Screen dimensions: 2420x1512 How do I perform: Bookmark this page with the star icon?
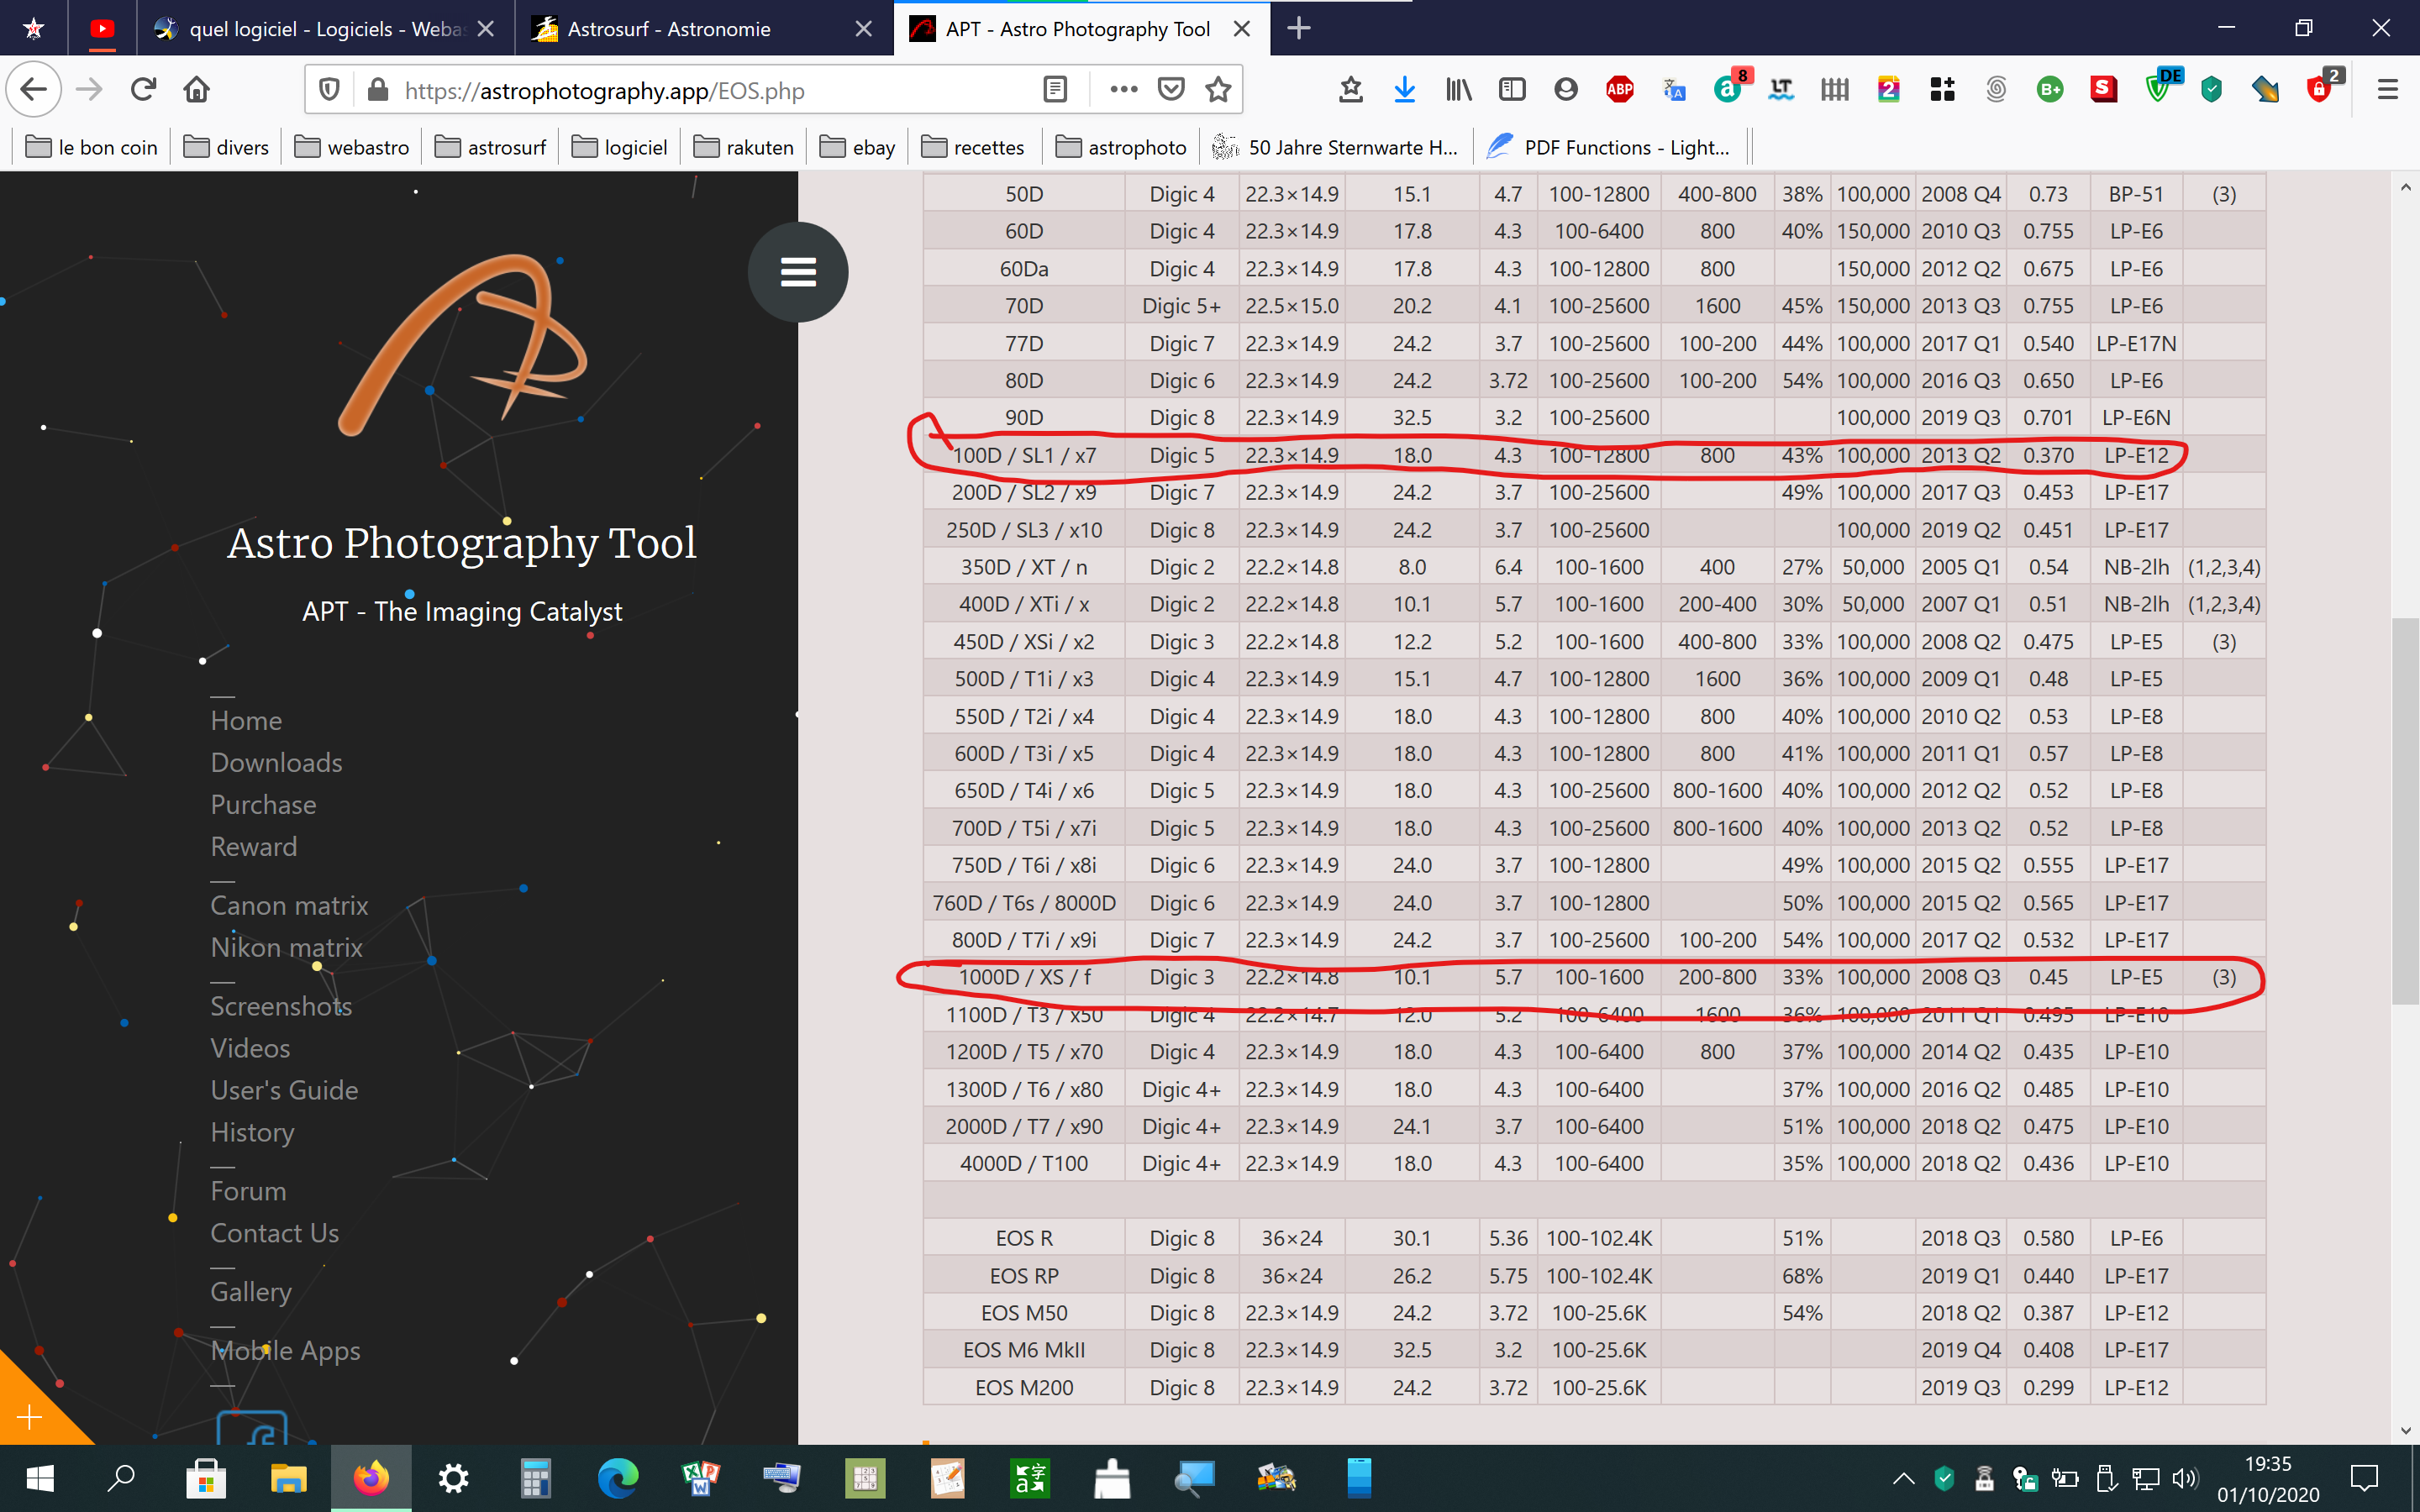[1218, 90]
